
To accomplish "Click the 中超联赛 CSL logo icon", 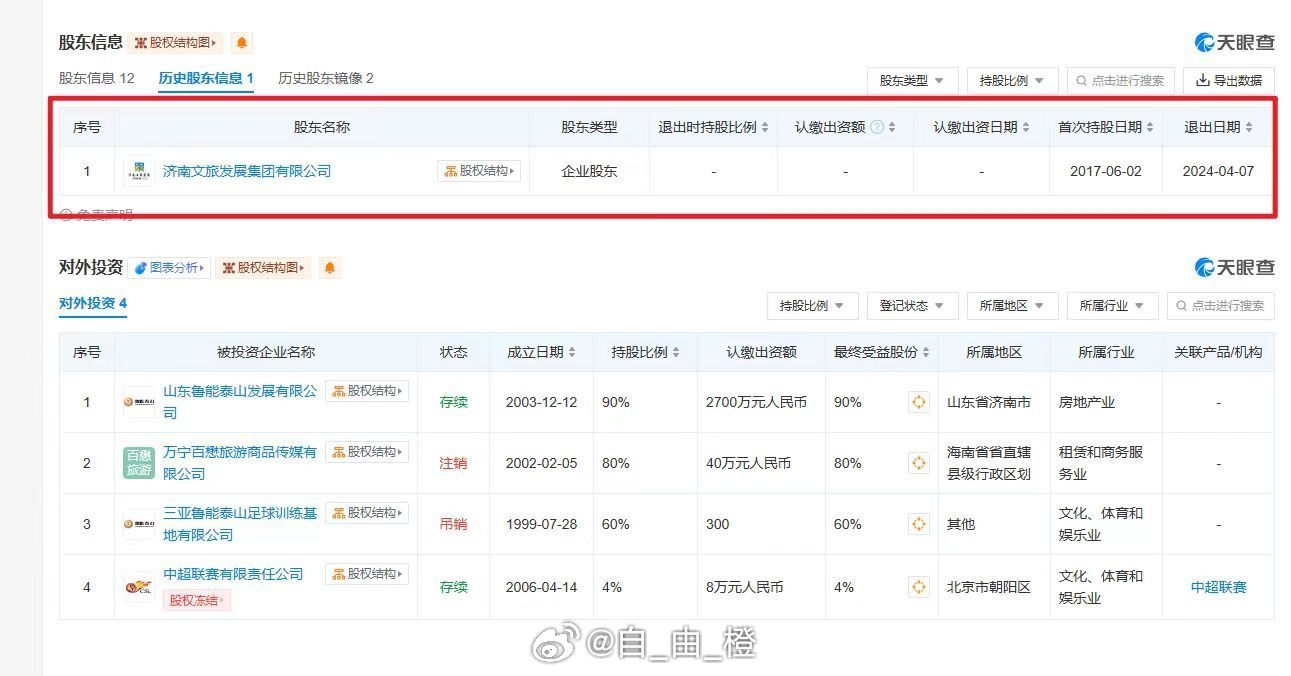I will click(x=139, y=587).
